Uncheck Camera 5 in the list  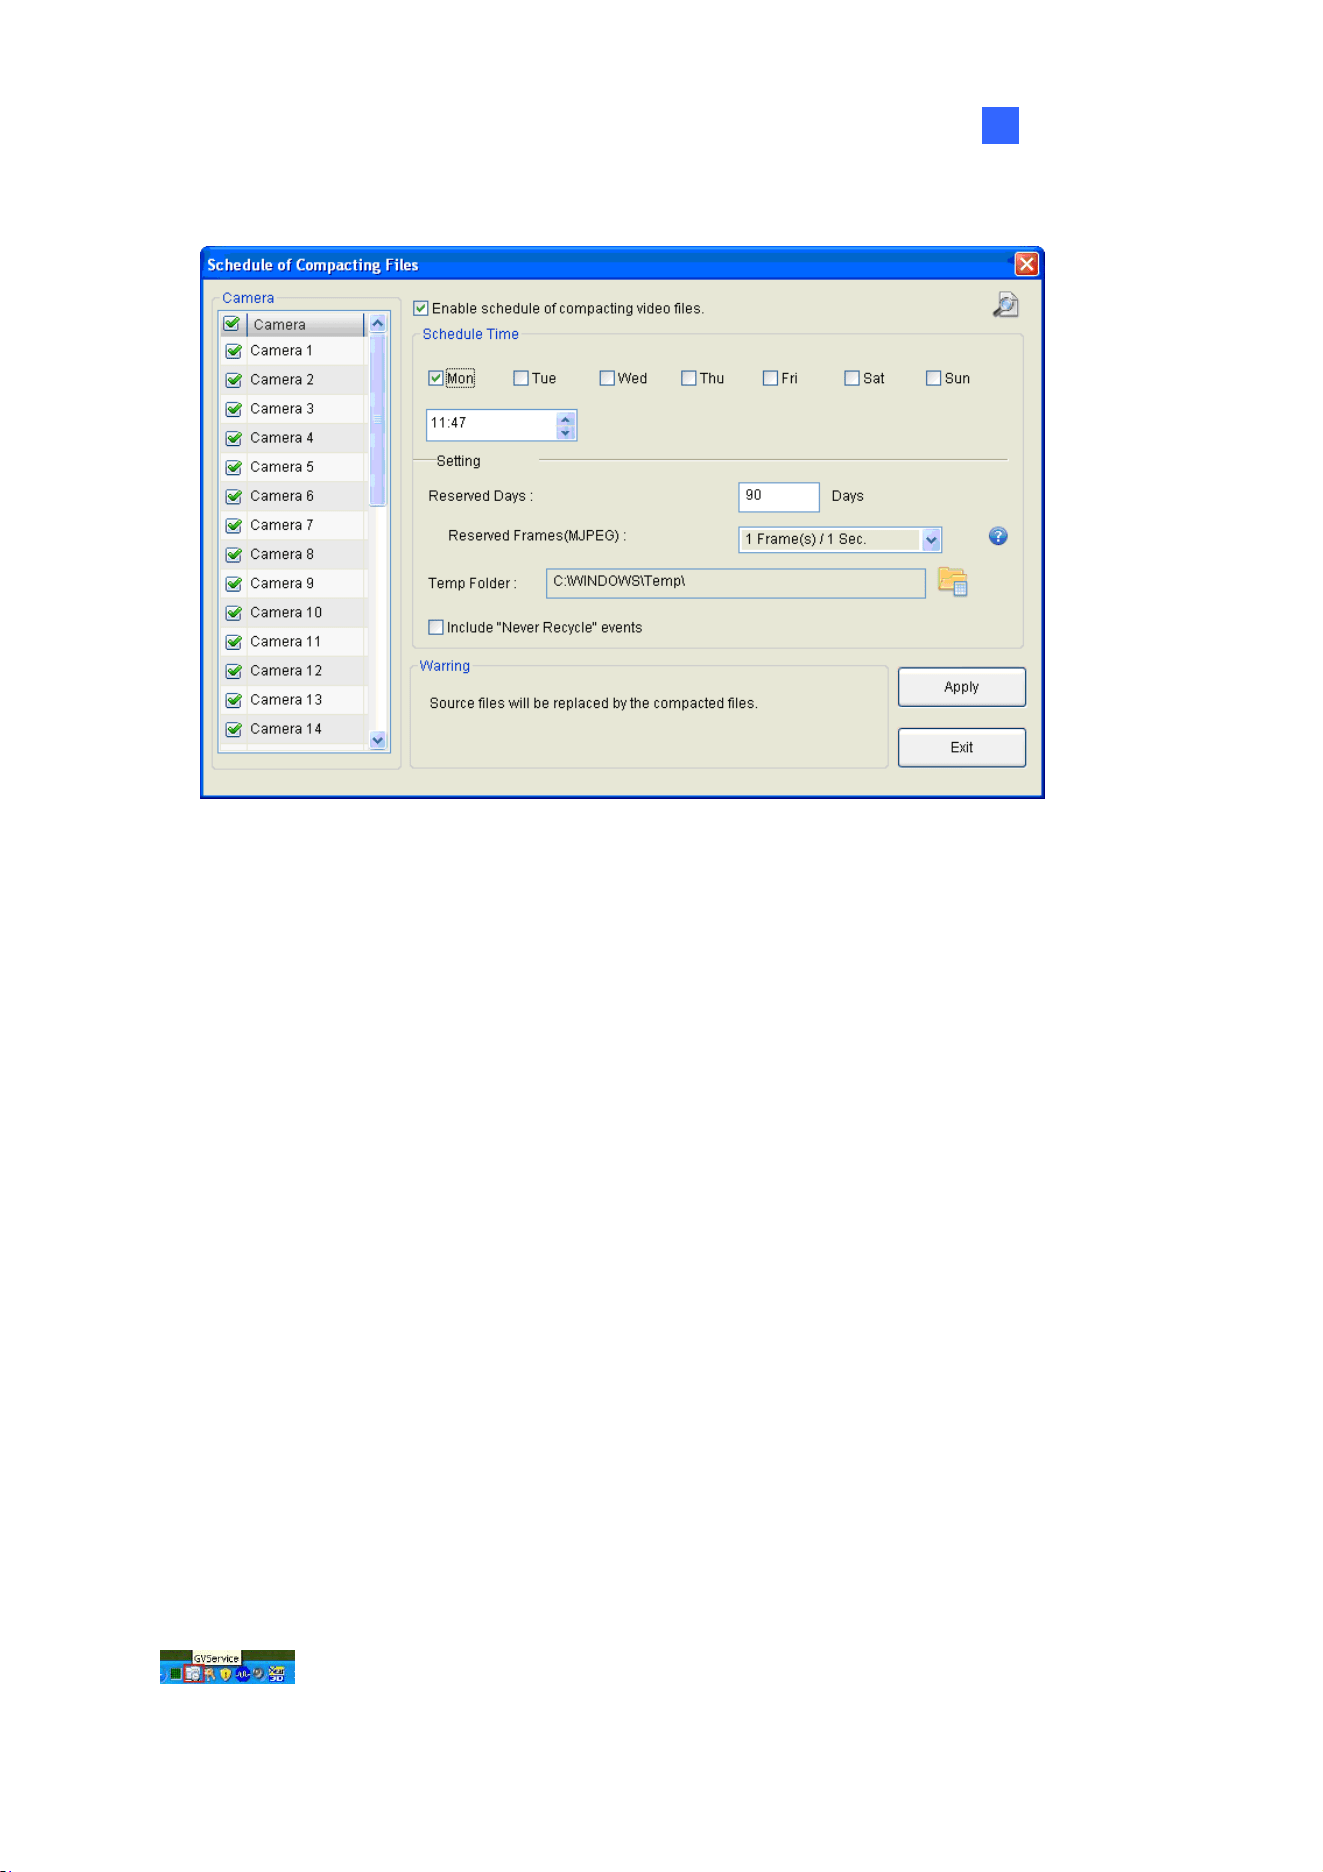[x=234, y=467]
